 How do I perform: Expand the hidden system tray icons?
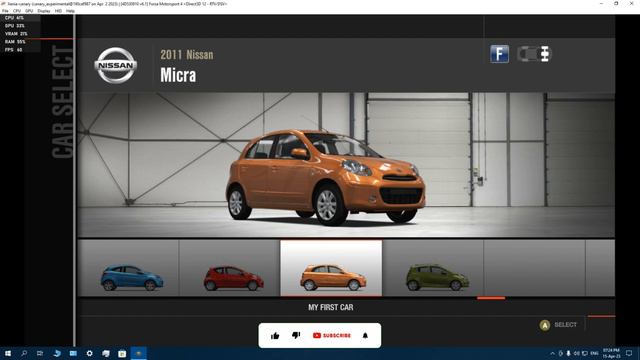tap(552, 353)
